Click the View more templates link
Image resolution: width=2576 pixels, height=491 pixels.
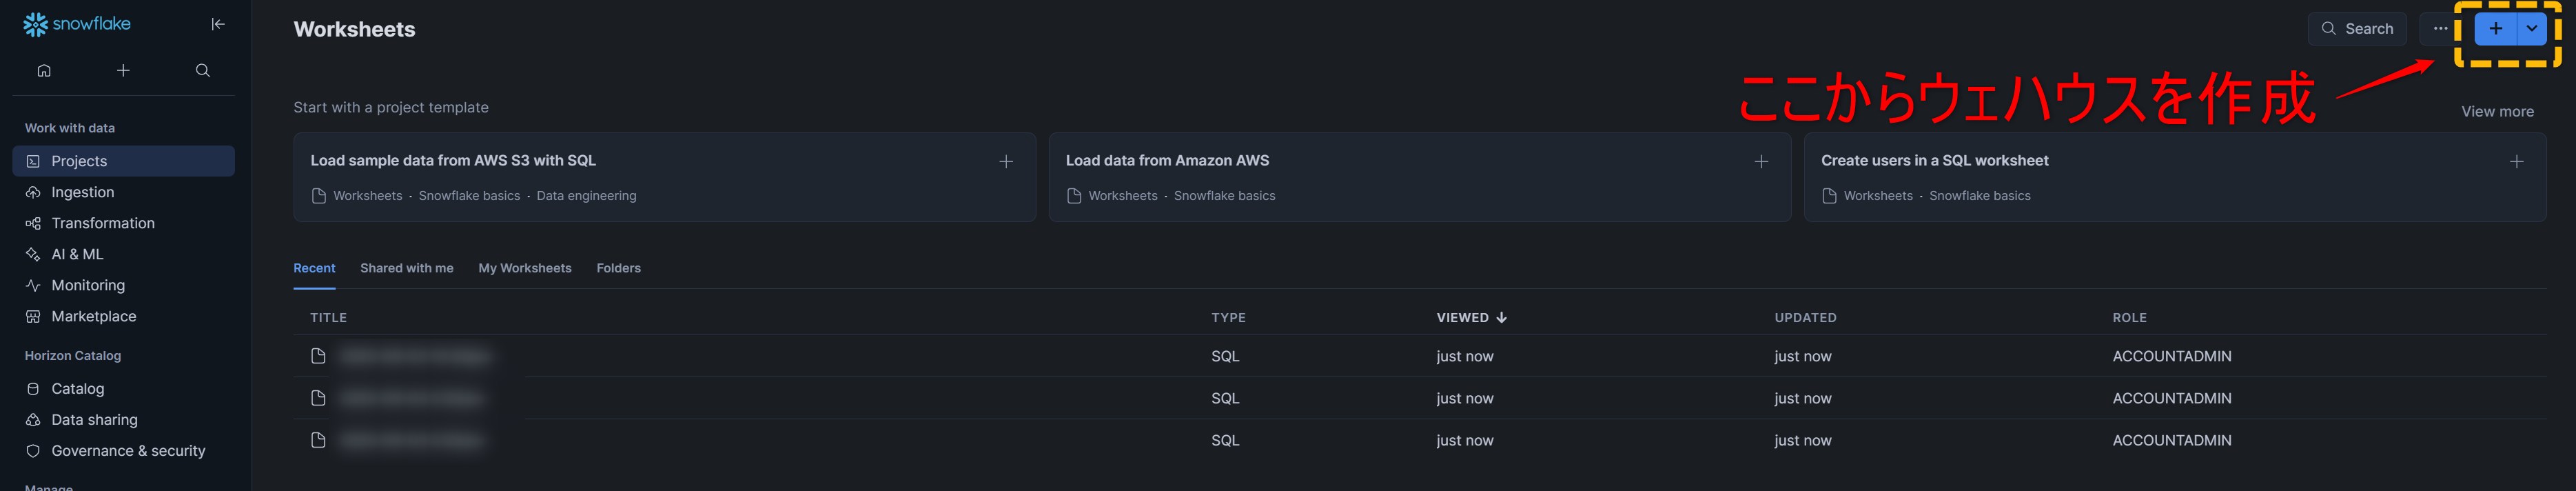point(2497,111)
